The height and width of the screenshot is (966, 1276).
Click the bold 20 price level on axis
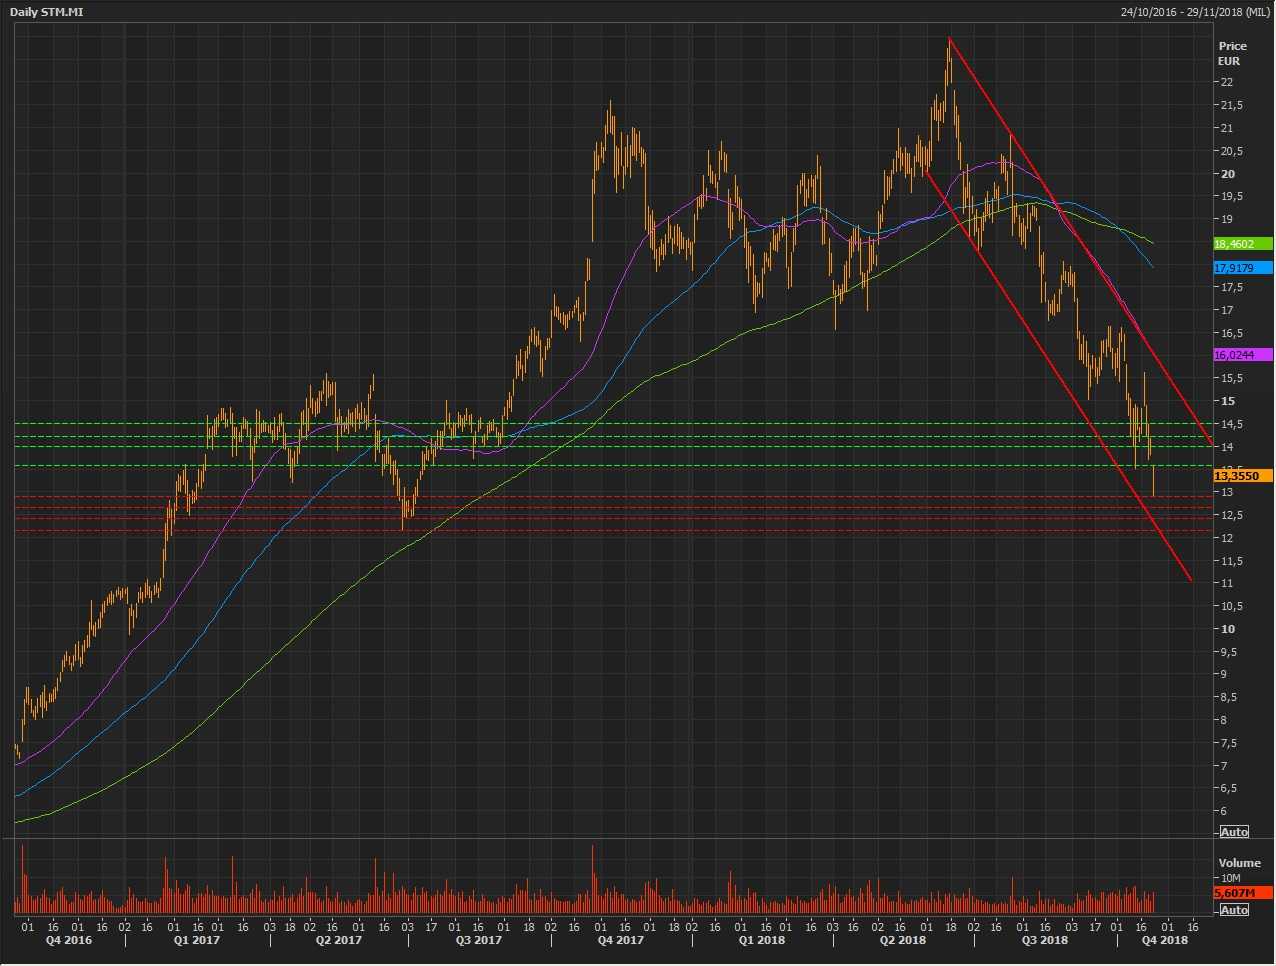(1227, 174)
